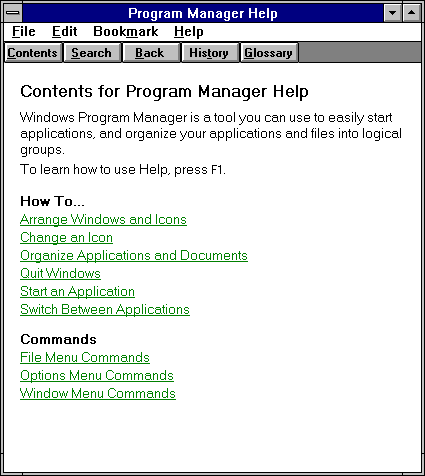Screen dimensions: 425x476
Task: Open the Glossary
Action: point(269,53)
